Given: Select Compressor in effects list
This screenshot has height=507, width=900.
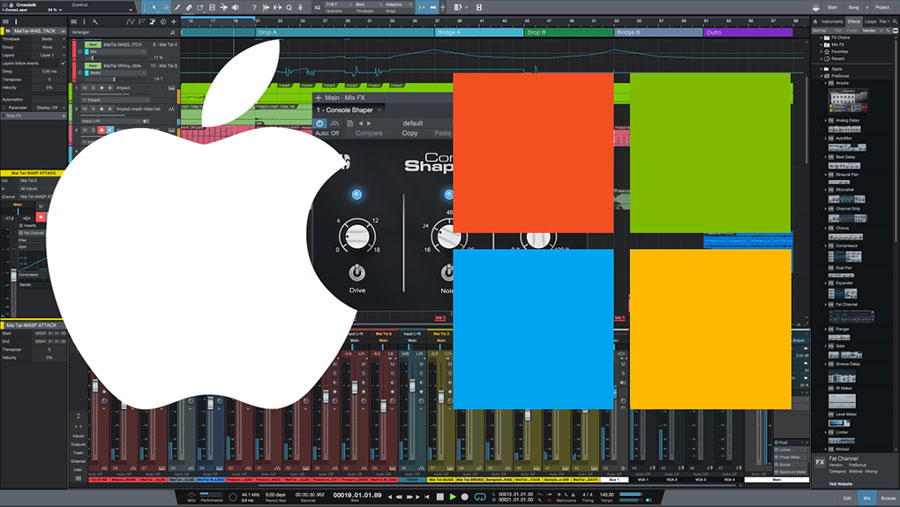Looking at the screenshot, I should [x=847, y=246].
